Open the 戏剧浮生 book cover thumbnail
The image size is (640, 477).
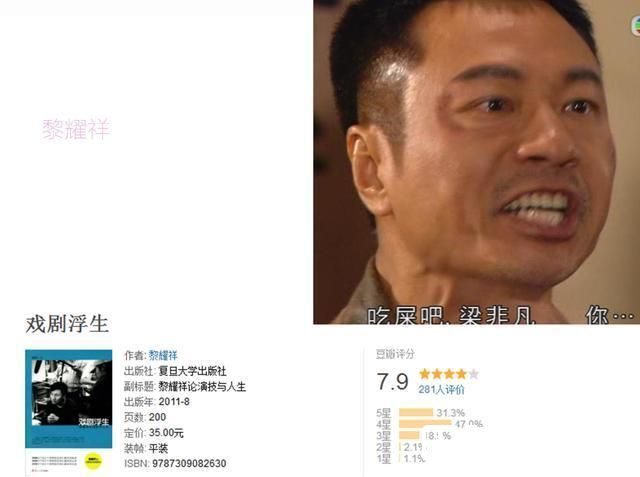click(x=69, y=411)
